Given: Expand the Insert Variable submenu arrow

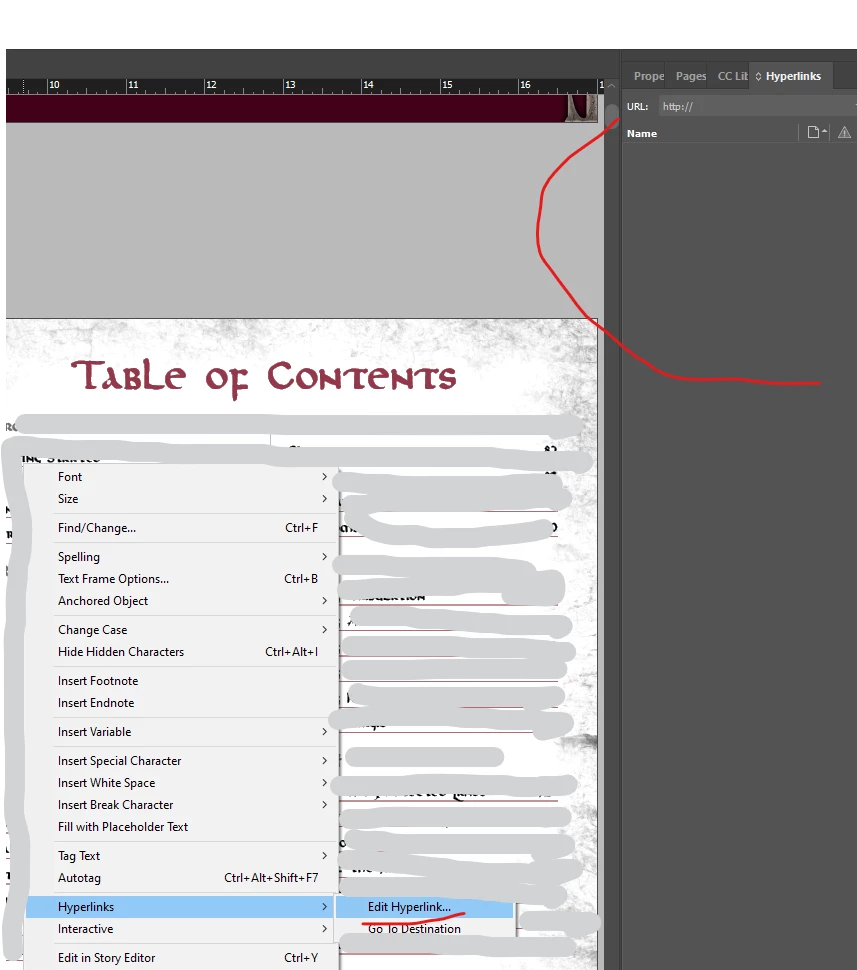Looking at the screenshot, I should pos(324,732).
